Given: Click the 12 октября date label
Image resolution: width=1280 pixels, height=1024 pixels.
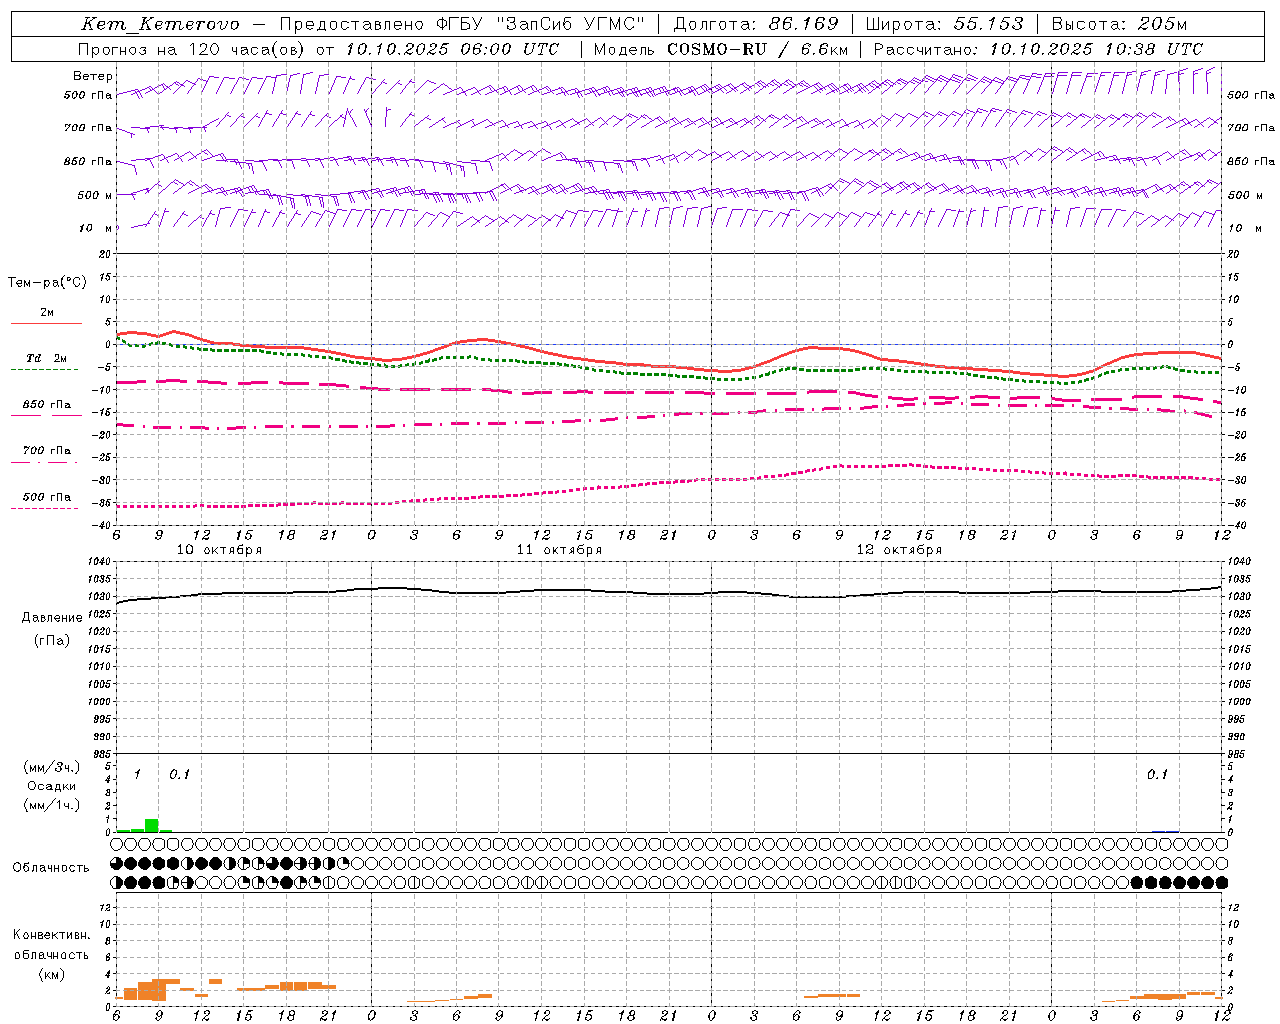Looking at the screenshot, I should (x=899, y=550).
